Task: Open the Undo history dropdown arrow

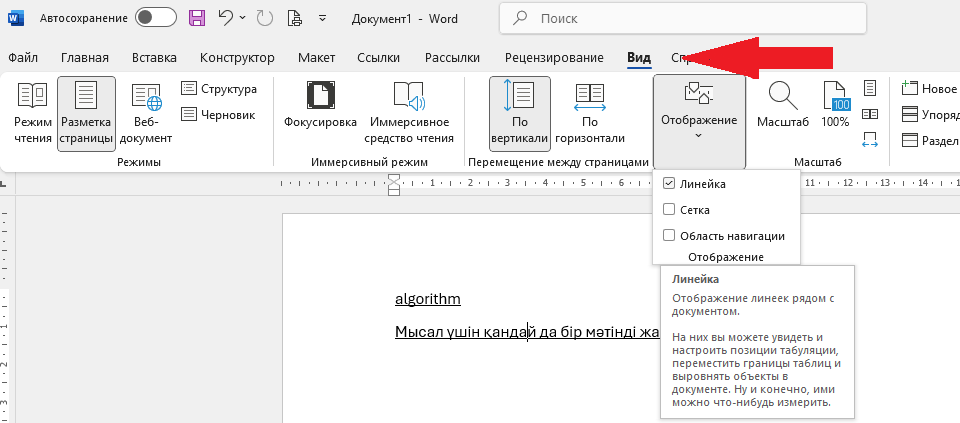Action: tap(242, 18)
